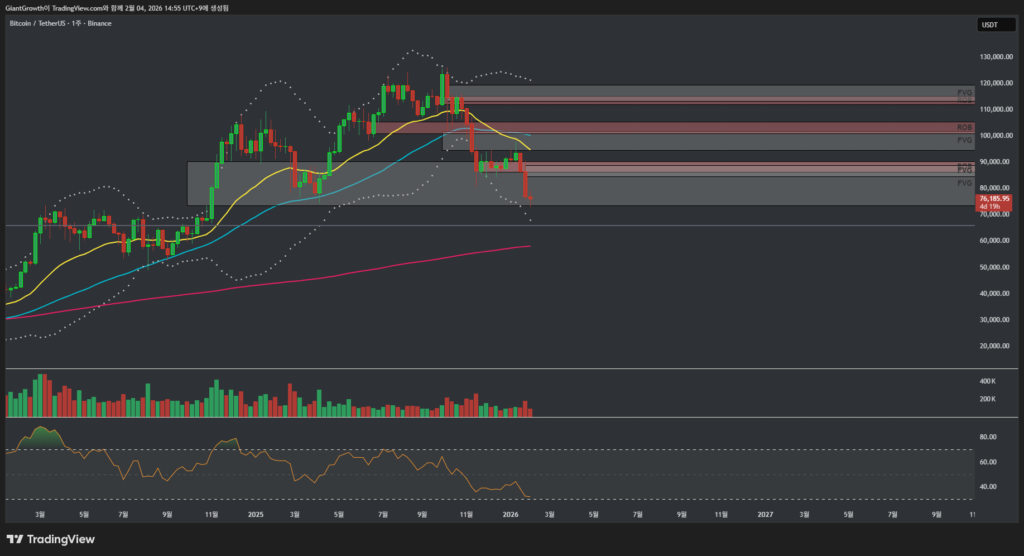The image size is (1024, 556).
Task: Click the topmost FVG zone label
Action: 964,92
